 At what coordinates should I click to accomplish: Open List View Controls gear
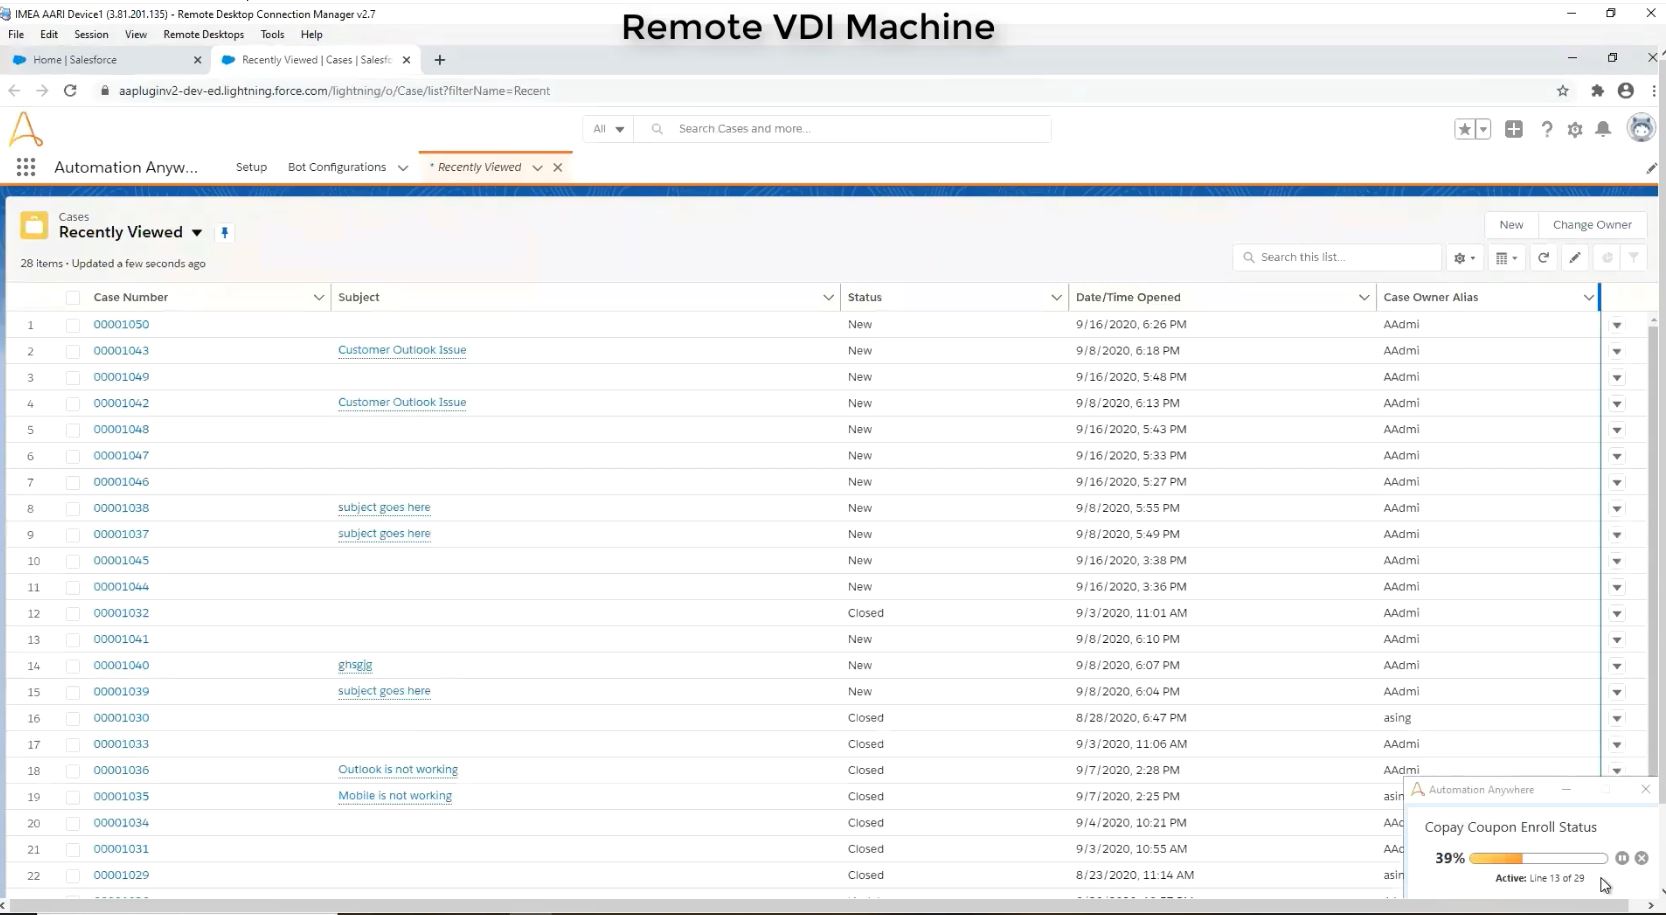pos(1464,258)
